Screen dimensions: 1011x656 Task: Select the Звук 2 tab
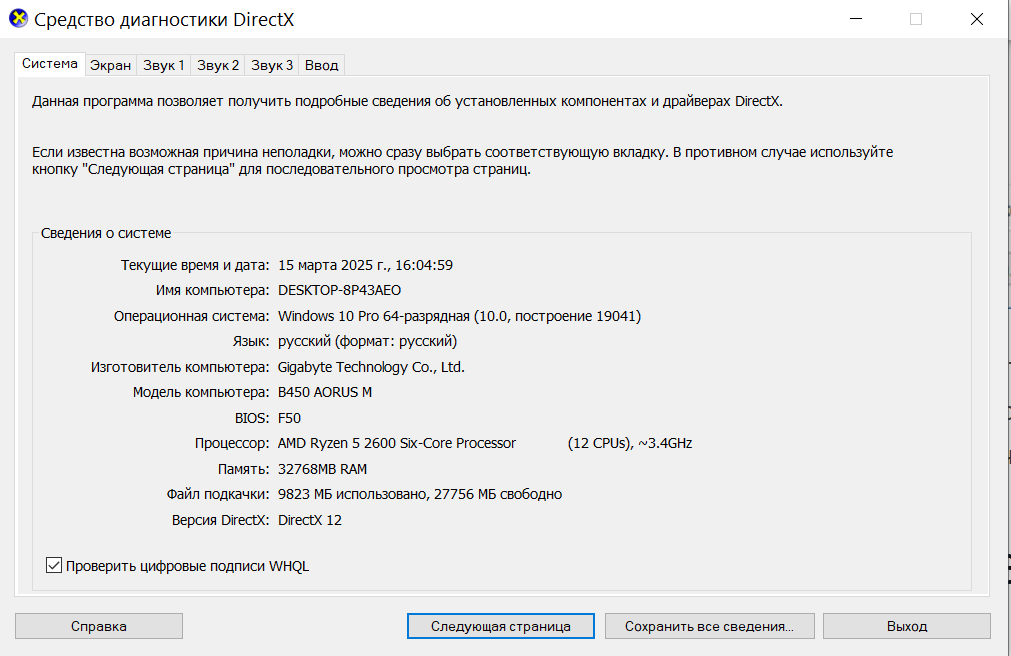218,65
